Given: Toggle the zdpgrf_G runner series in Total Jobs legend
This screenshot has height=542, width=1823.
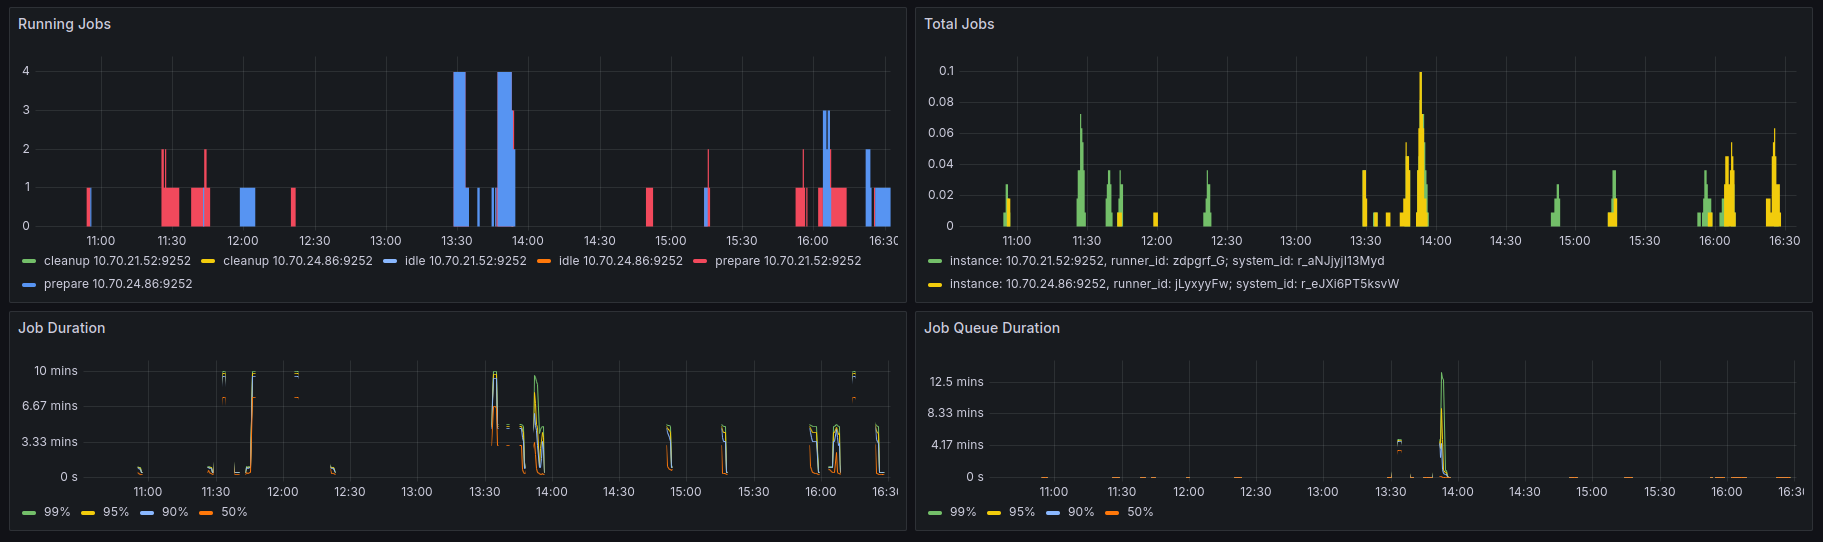Looking at the screenshot, I should click(x=1167, y=261).
